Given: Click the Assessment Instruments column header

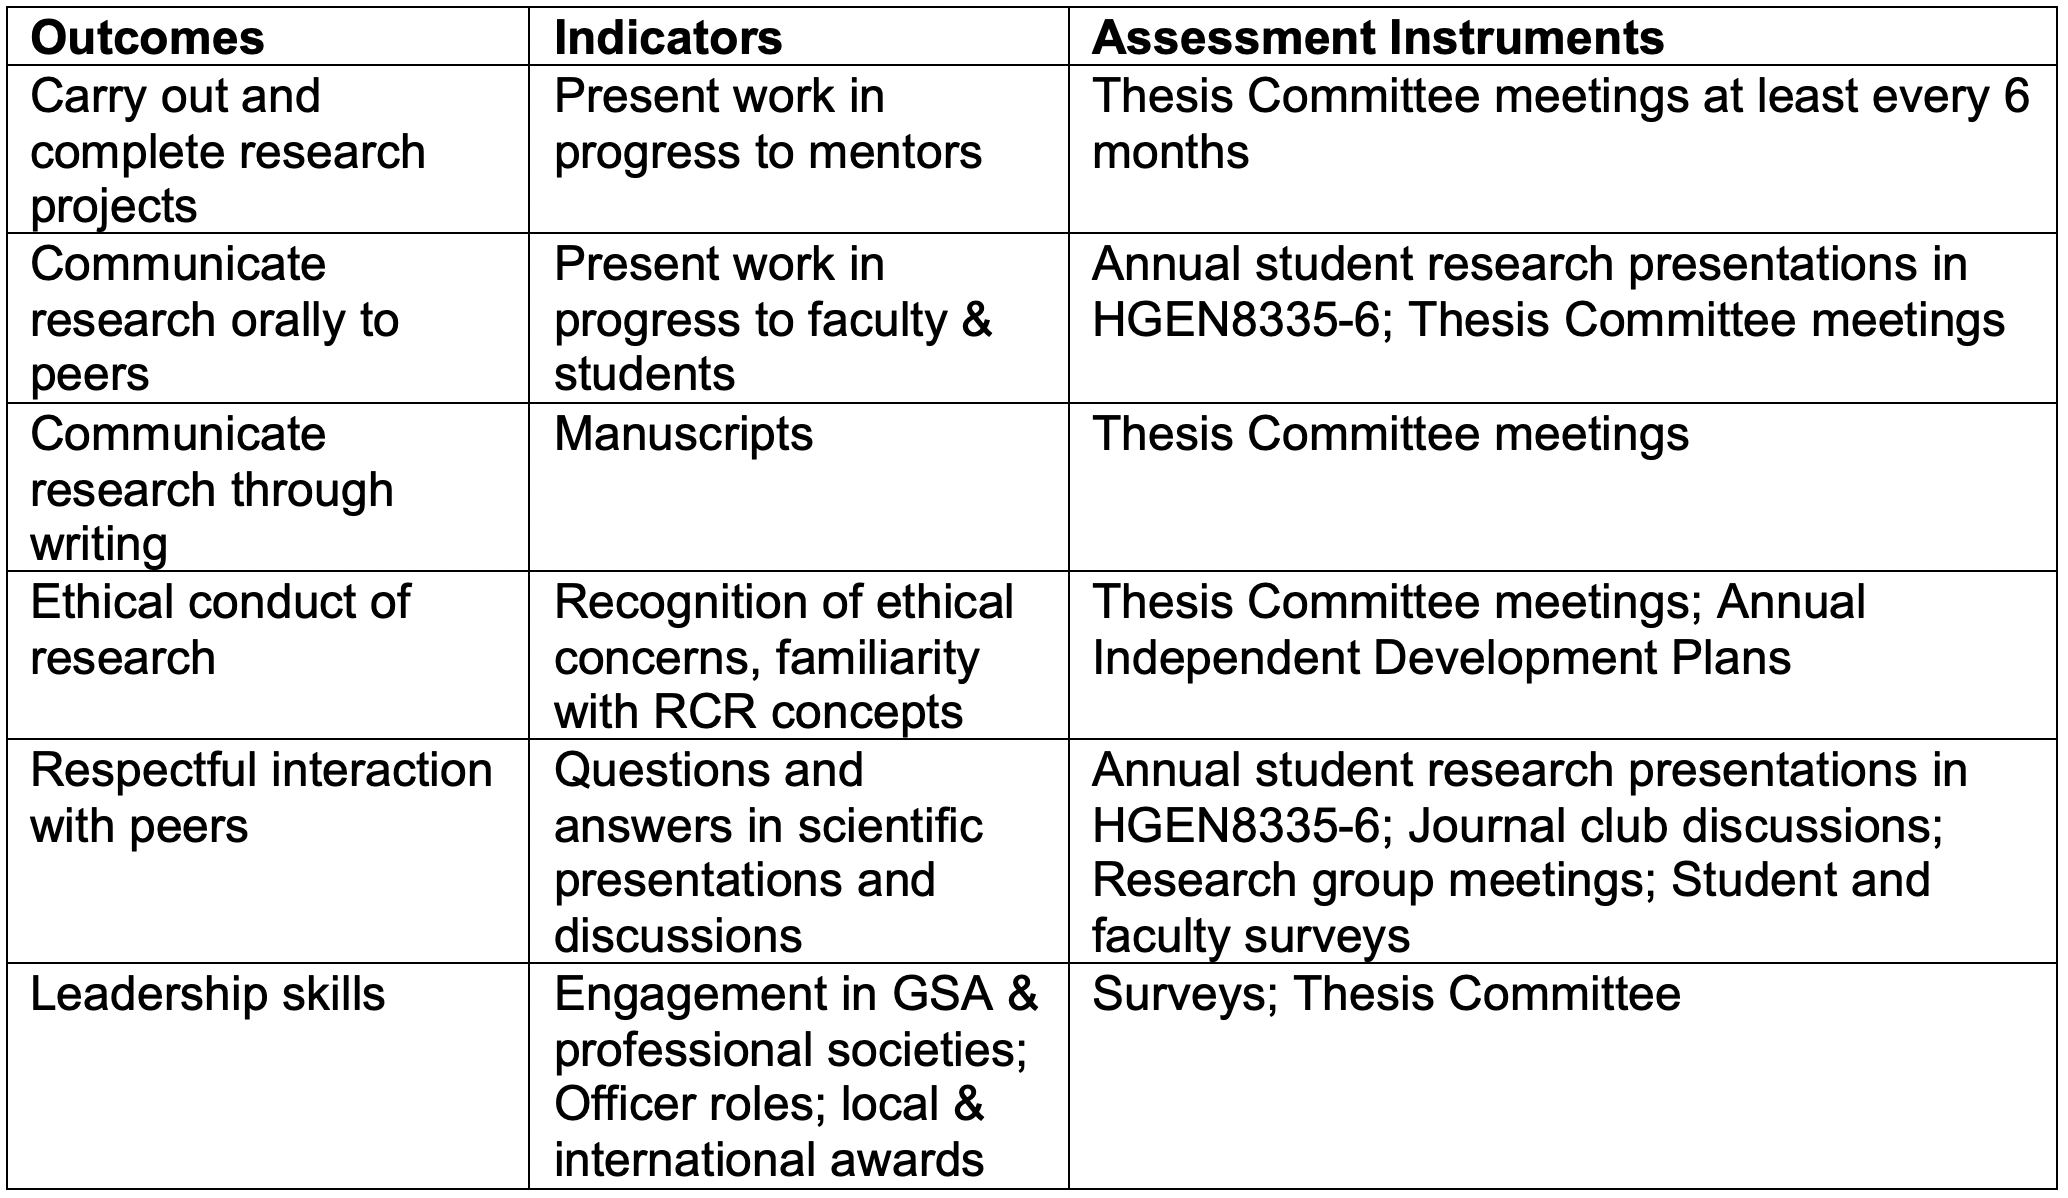Looking at the screenshot, I should point(1563,38).
